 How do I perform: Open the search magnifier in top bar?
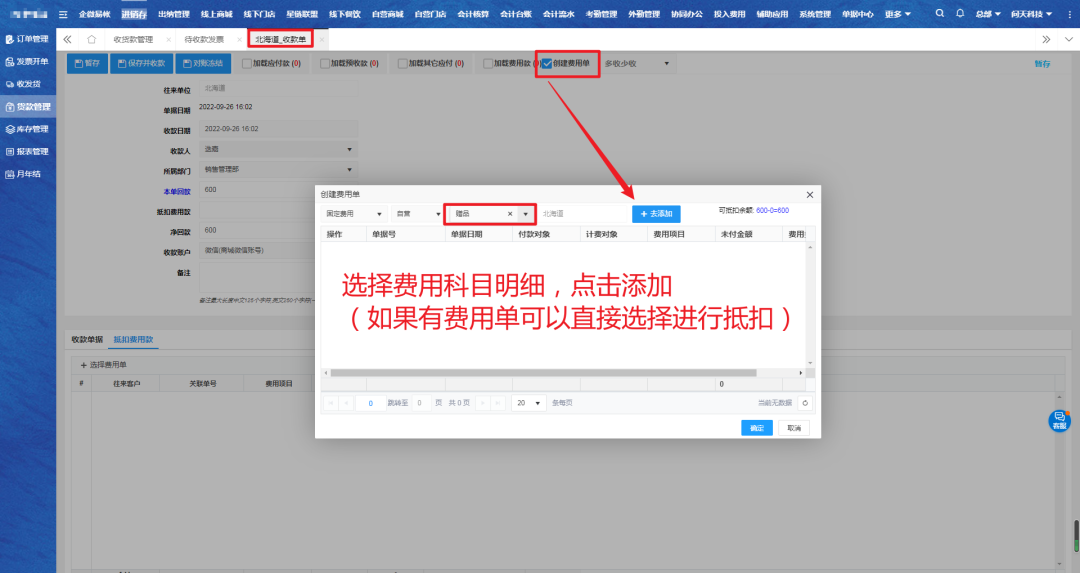click(x=939, y=13)
